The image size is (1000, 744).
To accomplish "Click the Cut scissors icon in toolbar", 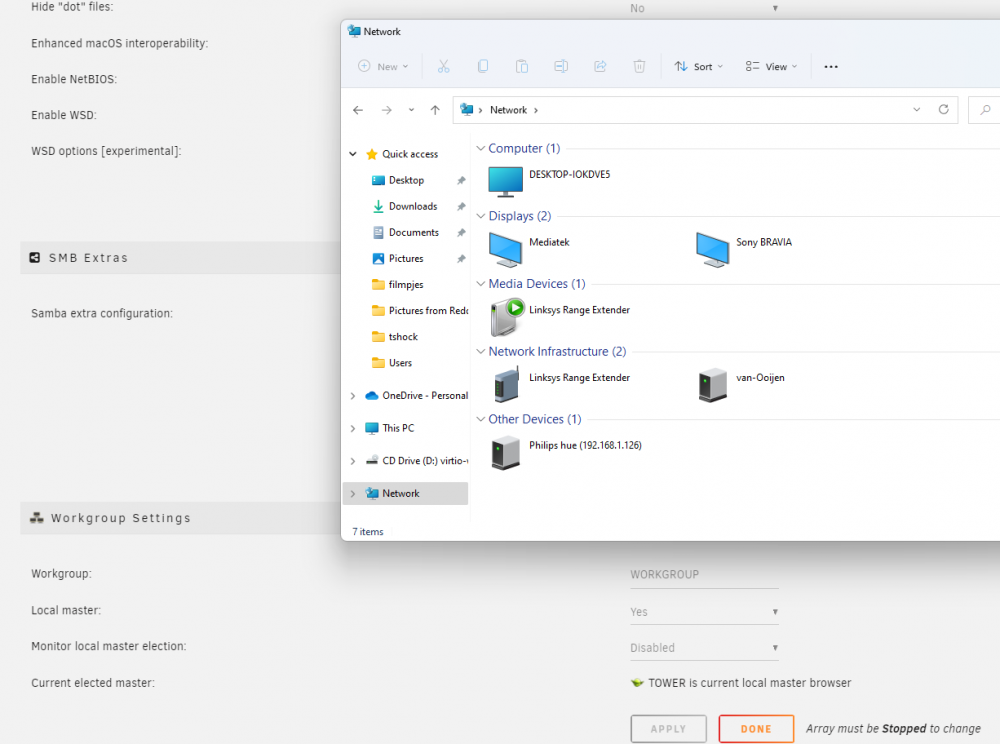I will pos(444,66).
